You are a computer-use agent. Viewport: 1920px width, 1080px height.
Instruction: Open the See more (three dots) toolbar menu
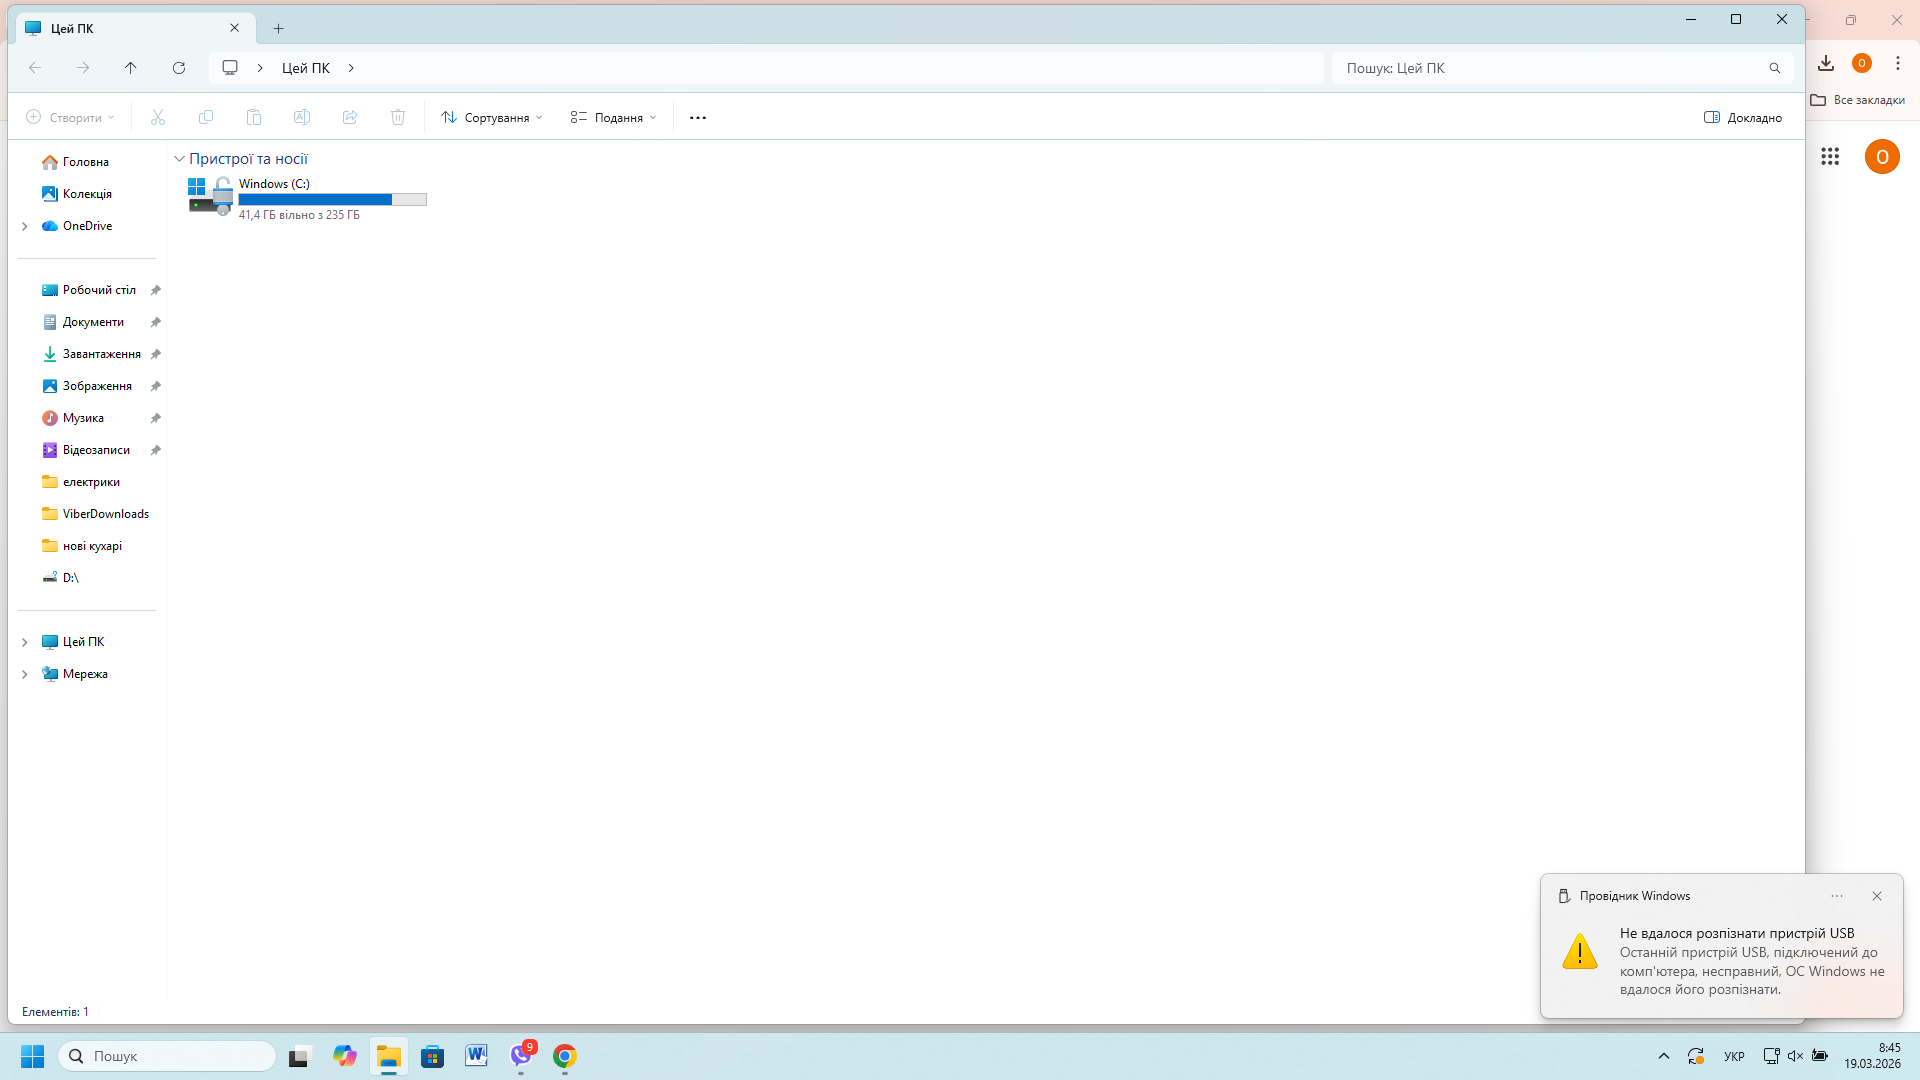[x=698, y=118]
